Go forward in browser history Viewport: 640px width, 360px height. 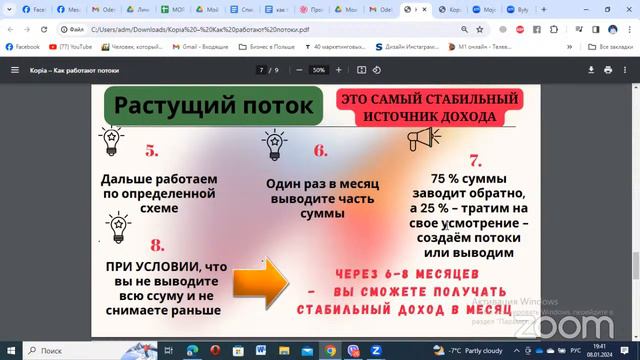tap(27, 29)
